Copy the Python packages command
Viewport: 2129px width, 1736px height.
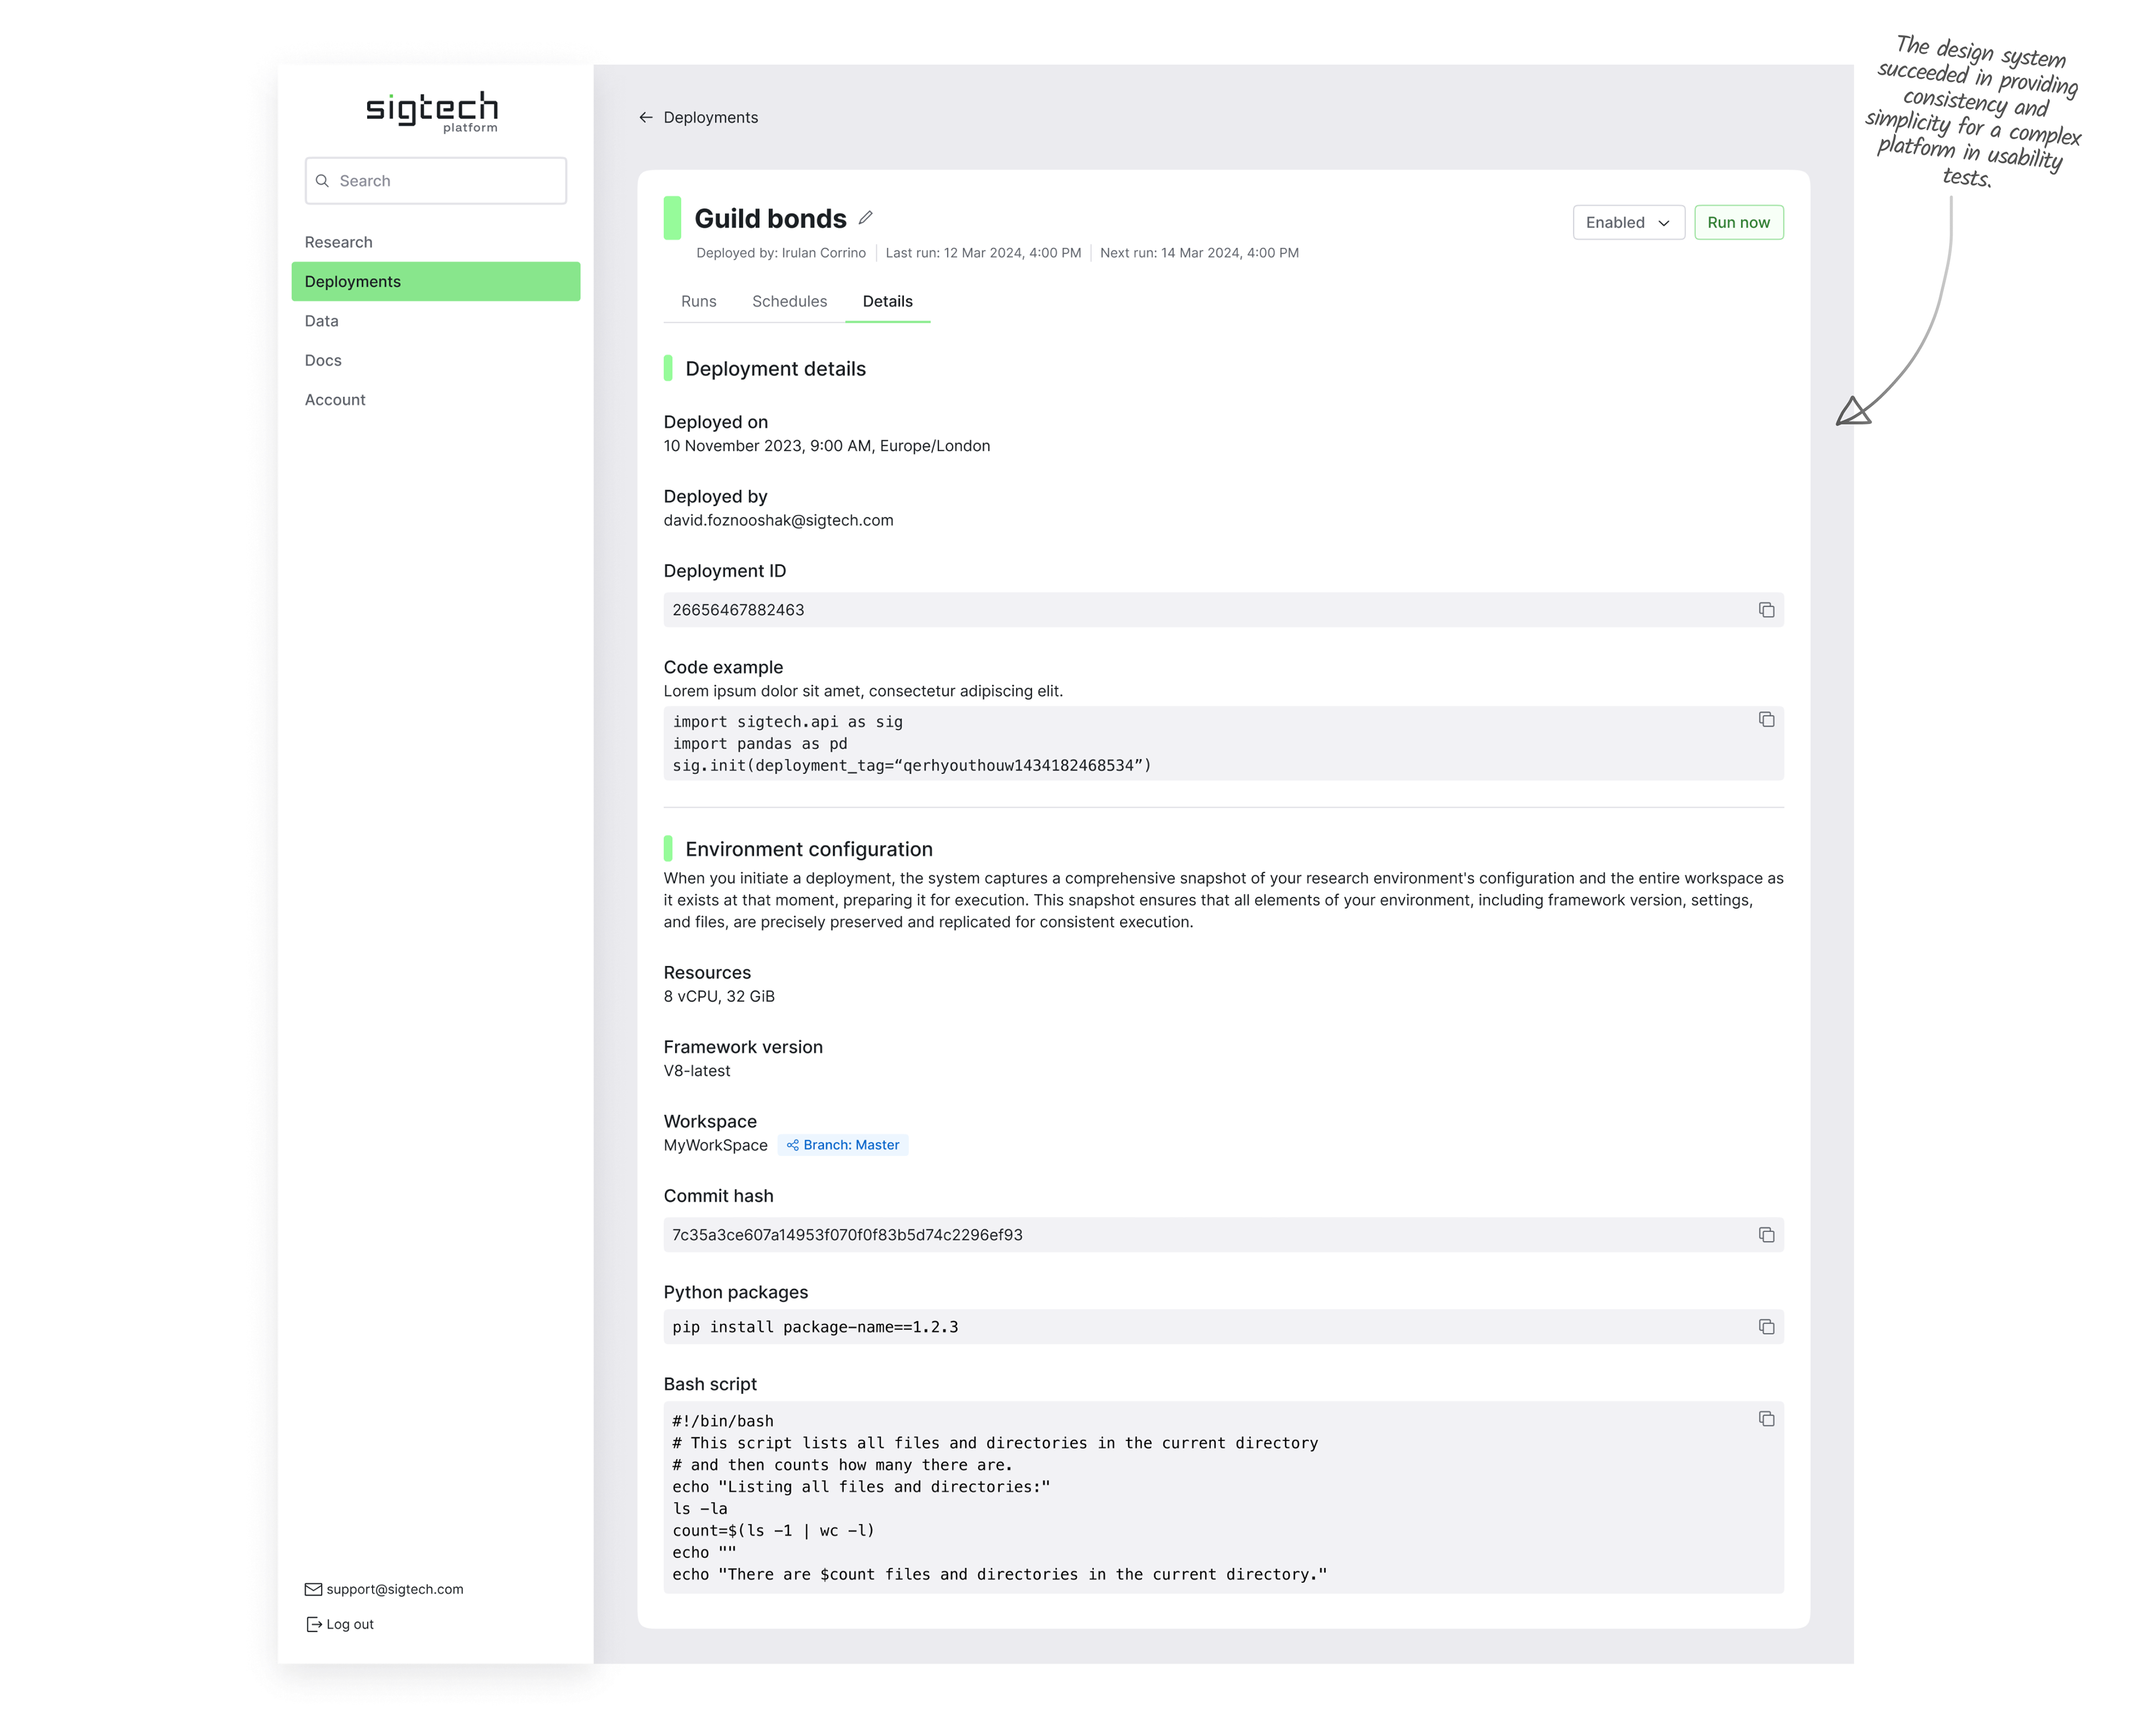[x=1766, y=1327]
